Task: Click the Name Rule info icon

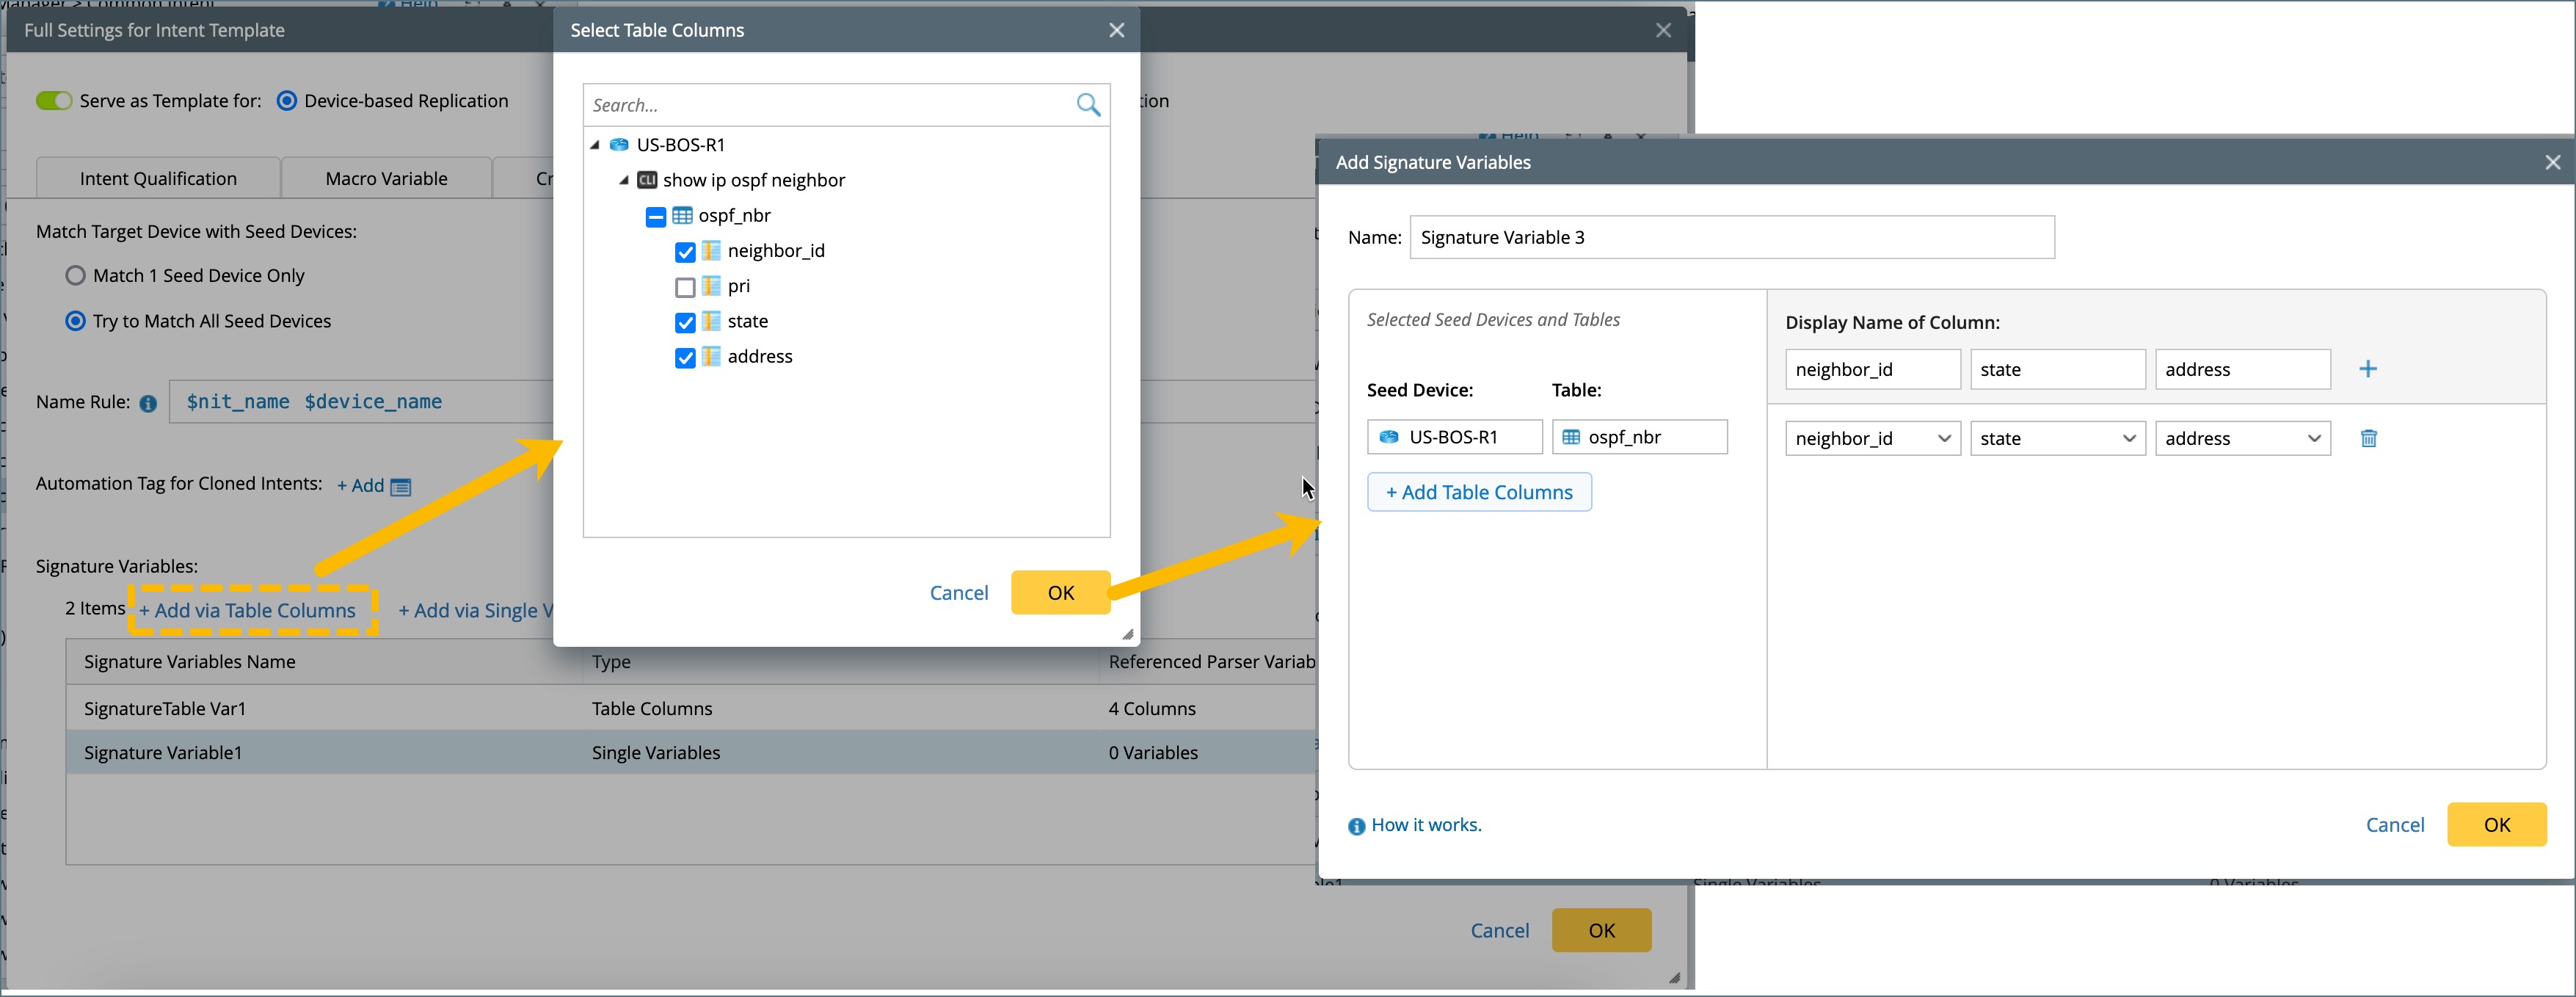Action: [148, 404]
